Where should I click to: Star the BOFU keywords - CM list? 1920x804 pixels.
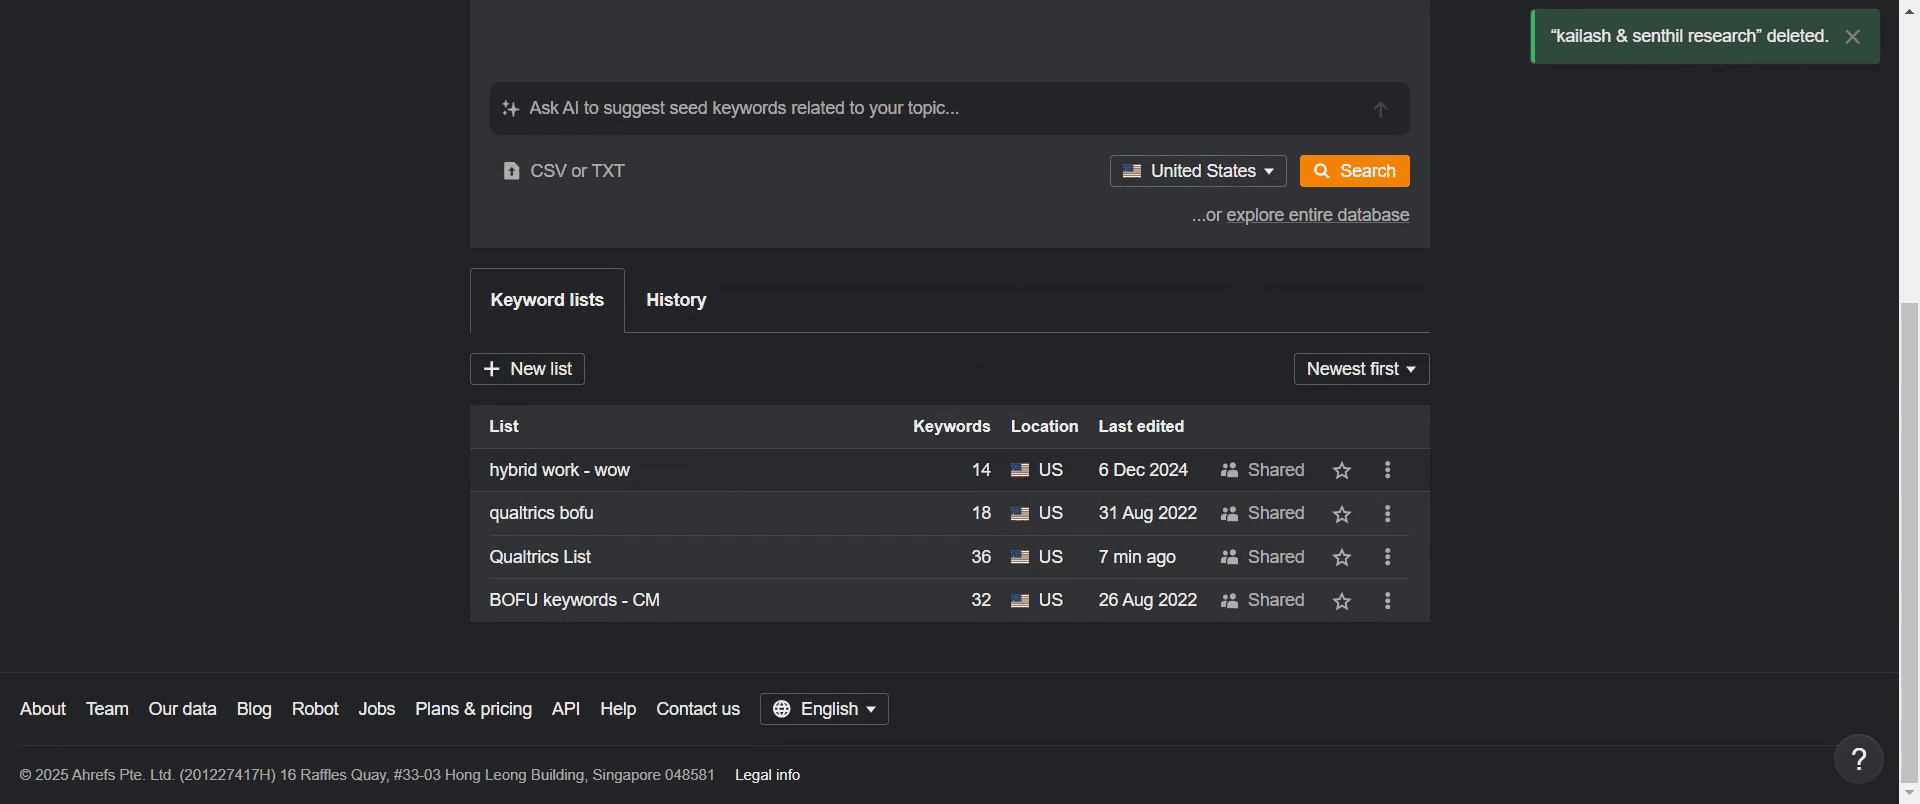pyautogui.click(x=1342, y=601)
